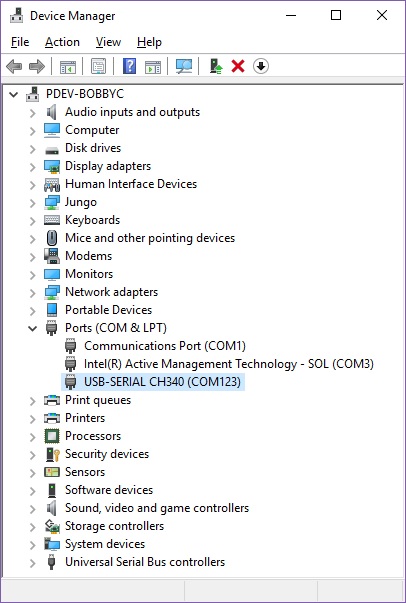Click the Update driver software icon
The image size is (406, 603).
pyautogui.click(x=216, y=67)
